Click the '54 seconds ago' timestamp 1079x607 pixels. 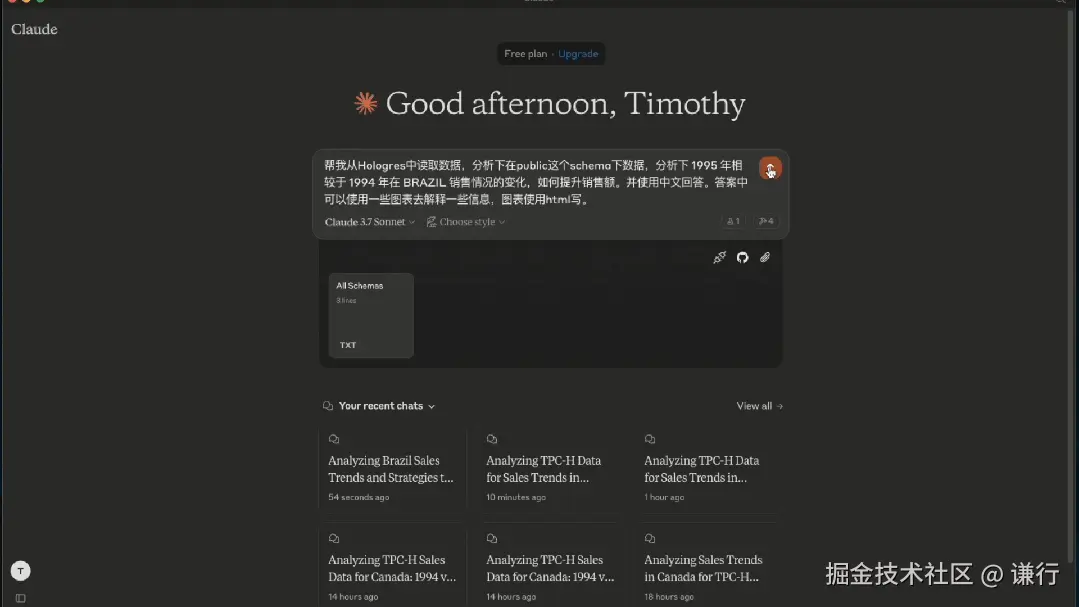tap(359, 497)
